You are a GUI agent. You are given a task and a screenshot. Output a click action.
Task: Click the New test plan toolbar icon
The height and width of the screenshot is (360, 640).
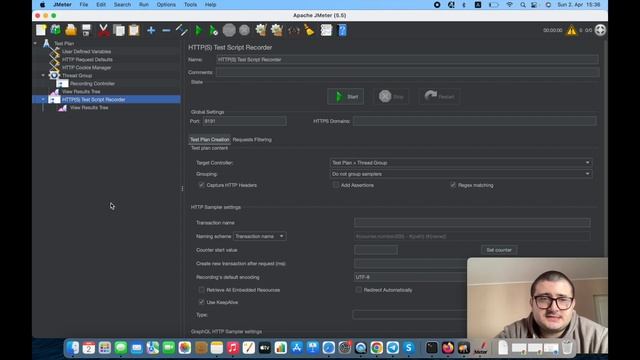(41, 30)
